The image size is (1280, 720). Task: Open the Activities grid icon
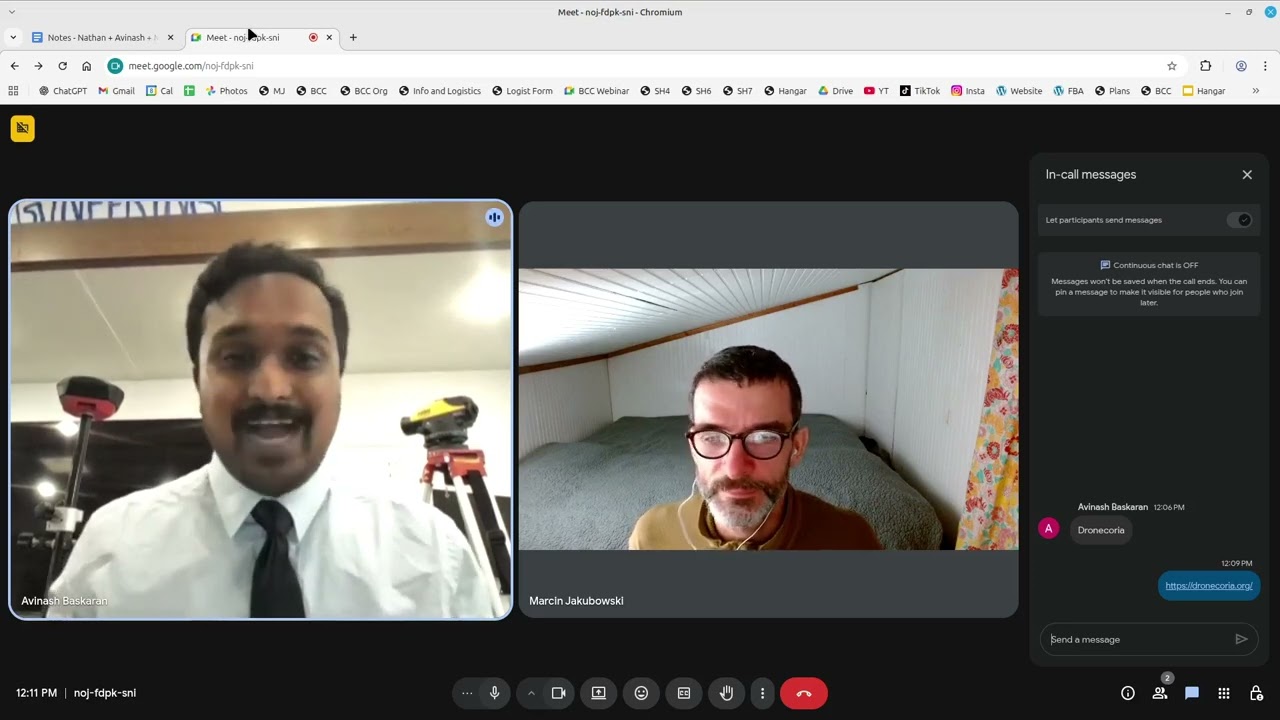[x=1224, y=693]
